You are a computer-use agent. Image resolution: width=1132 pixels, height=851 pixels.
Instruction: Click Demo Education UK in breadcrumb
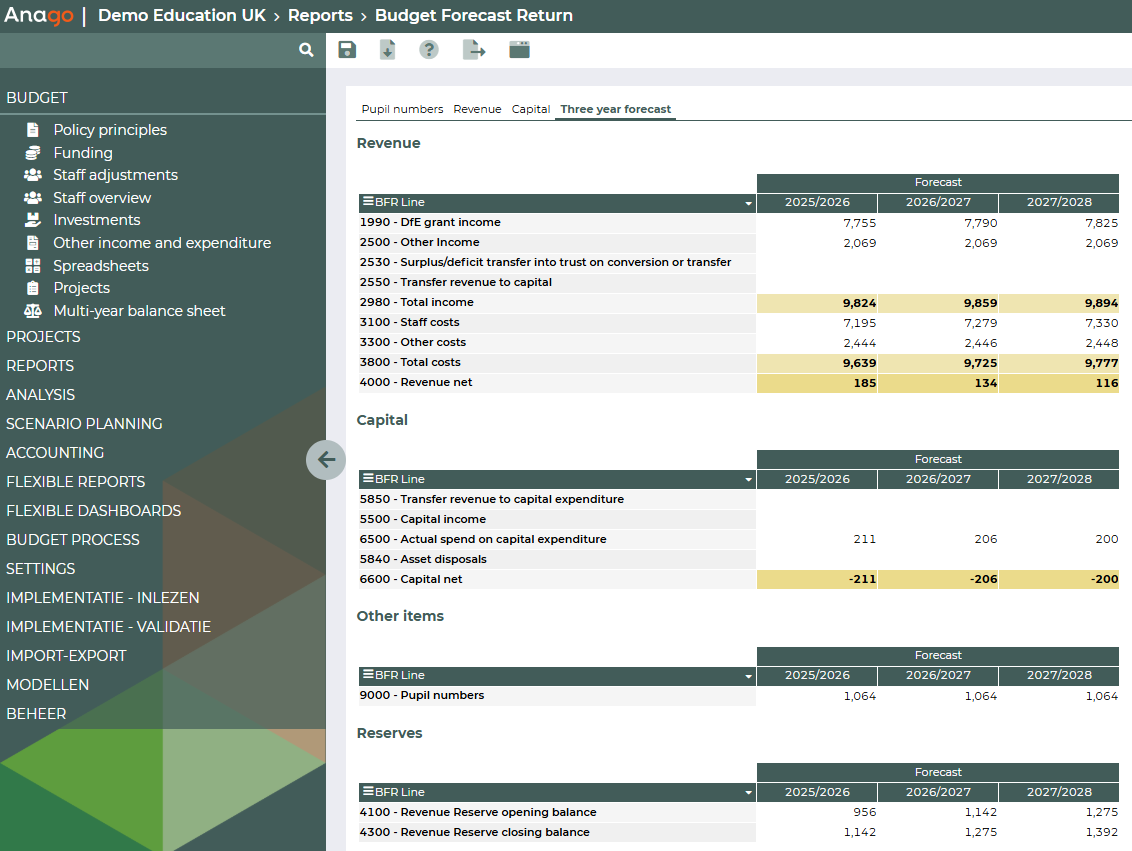click(x=182, y=15)
